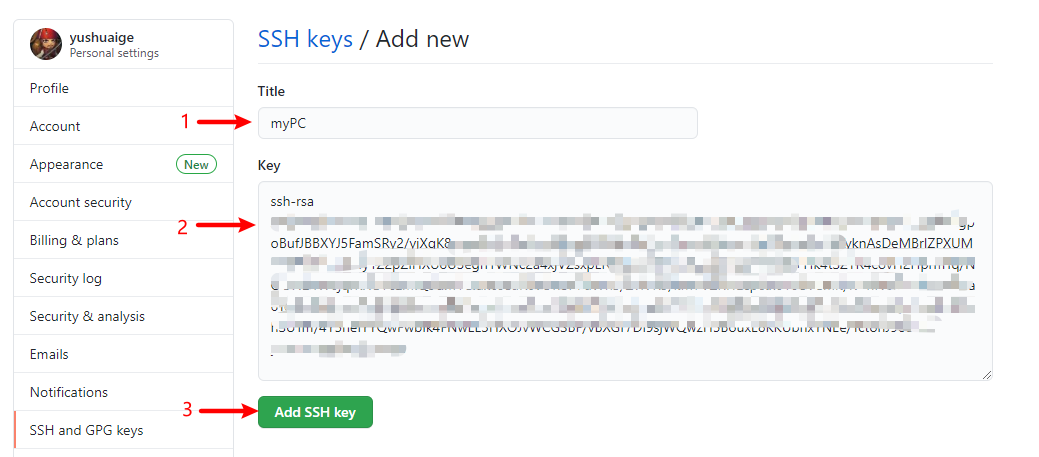
Task: Click the green New badge beside Appearance
Action: pos(196,164)
